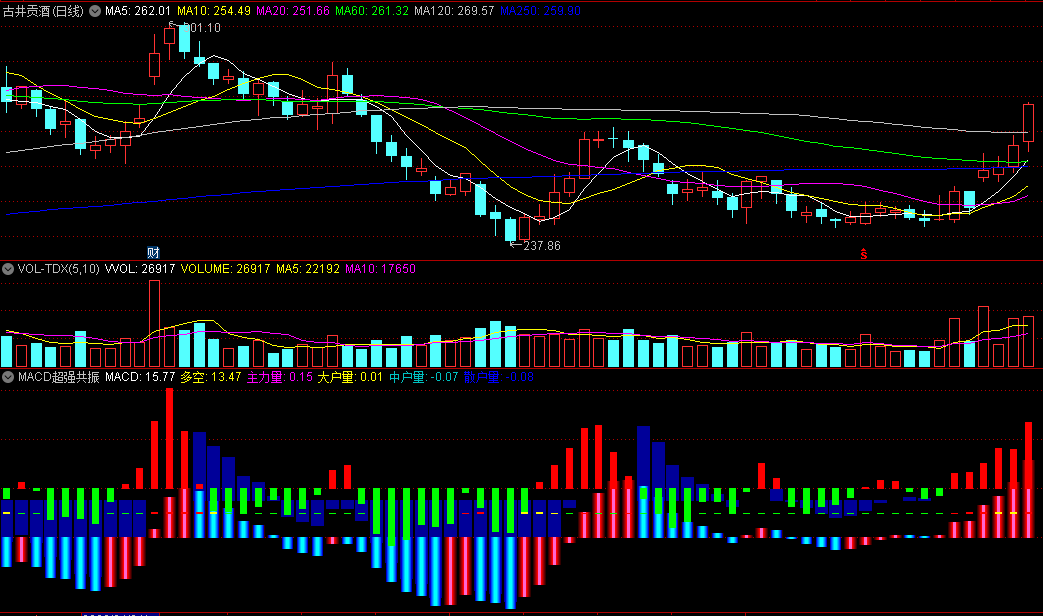Click the MACD: 15.77 value

coord(140,377)
